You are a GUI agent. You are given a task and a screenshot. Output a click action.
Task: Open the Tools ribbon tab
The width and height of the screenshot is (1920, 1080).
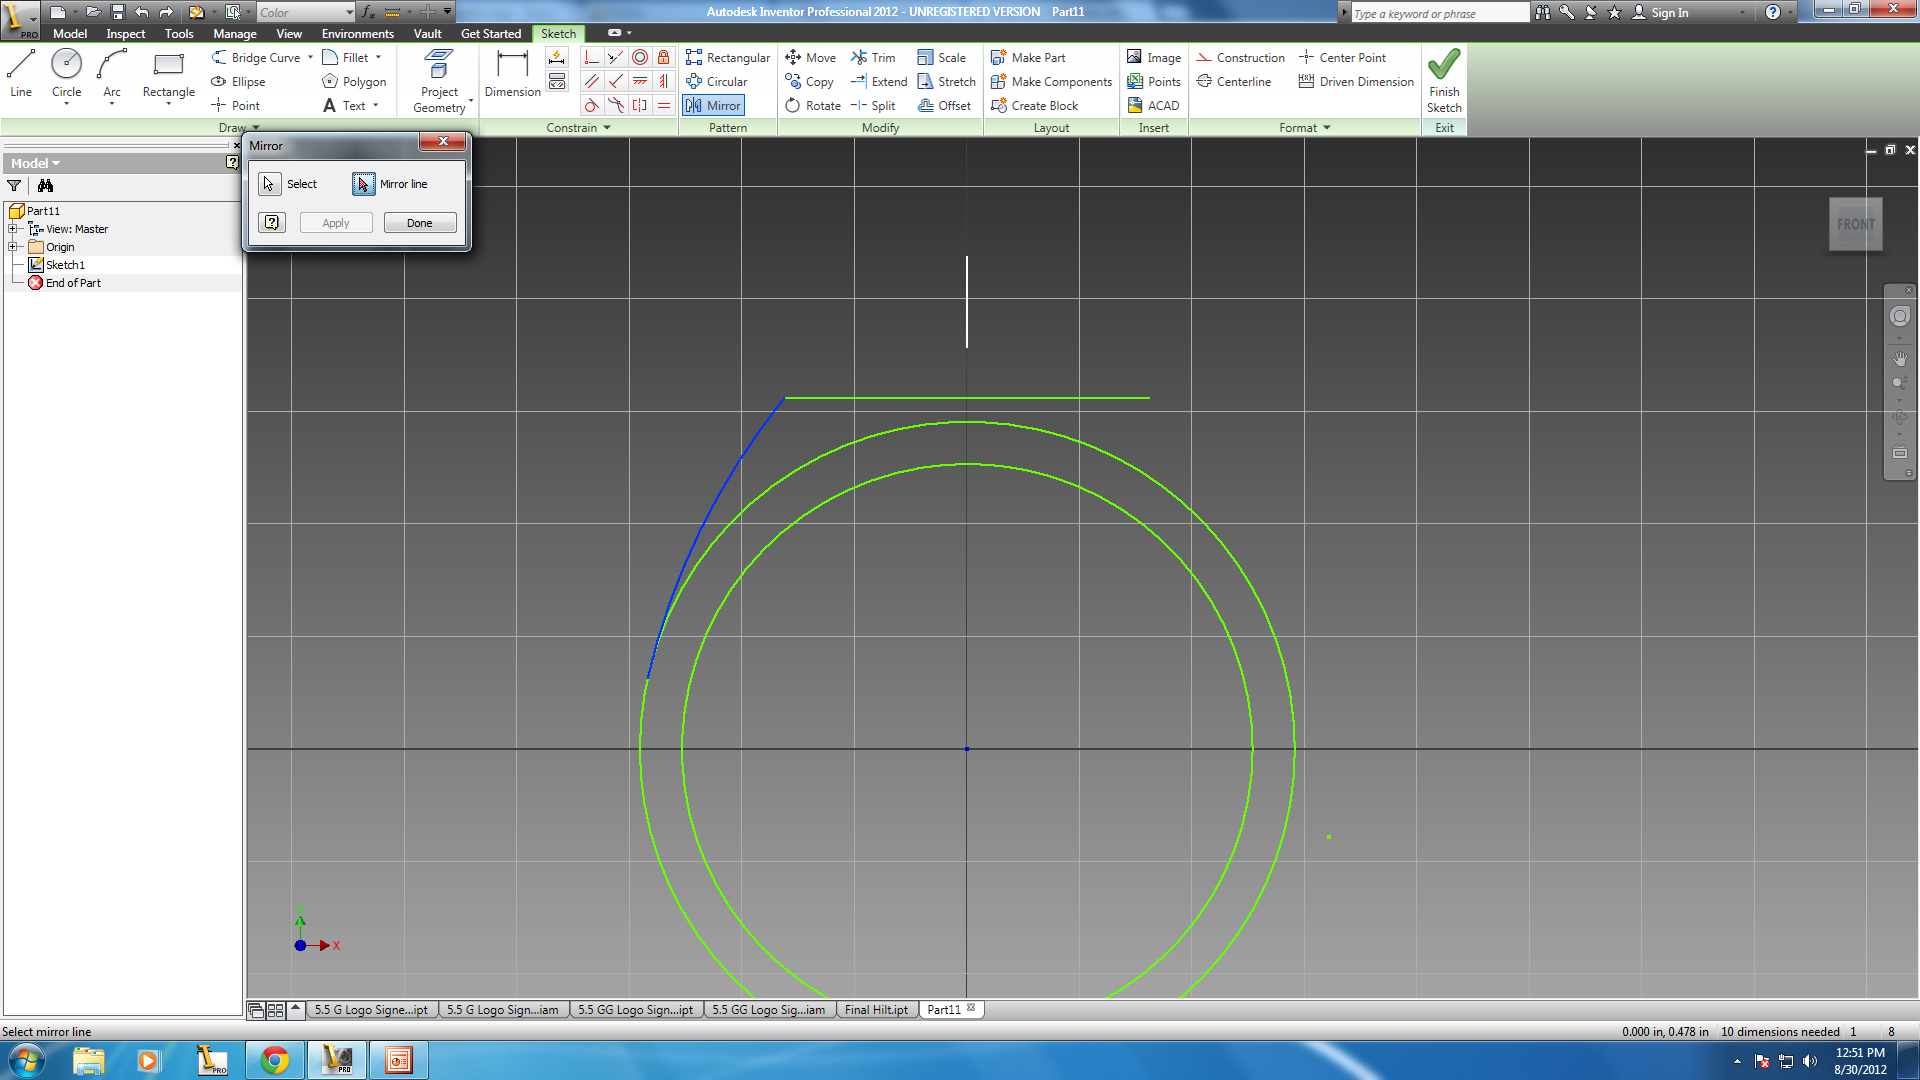[179, 34]
